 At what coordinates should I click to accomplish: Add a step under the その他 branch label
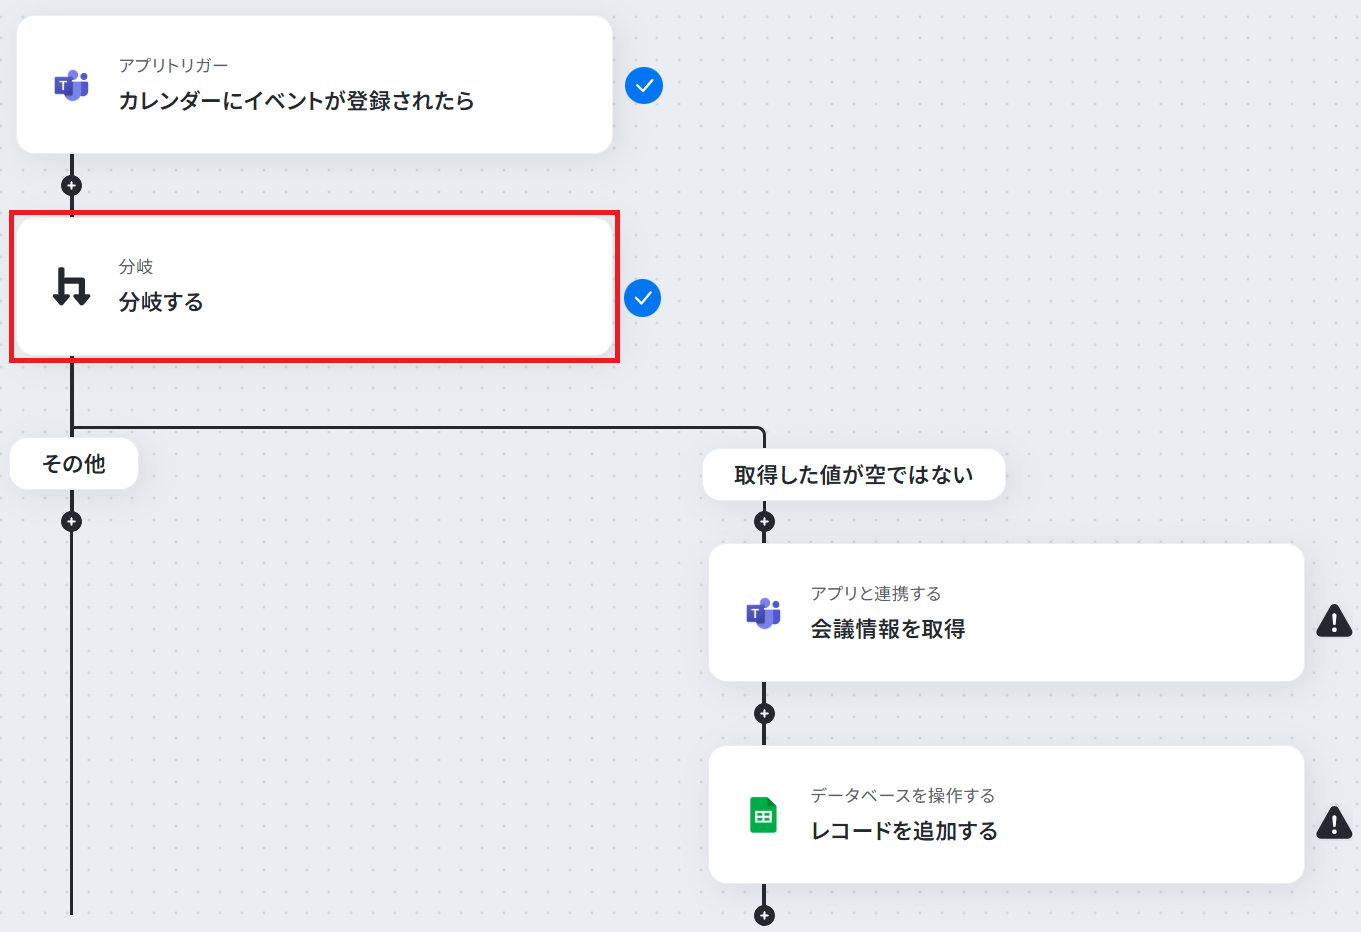[71, 521]
